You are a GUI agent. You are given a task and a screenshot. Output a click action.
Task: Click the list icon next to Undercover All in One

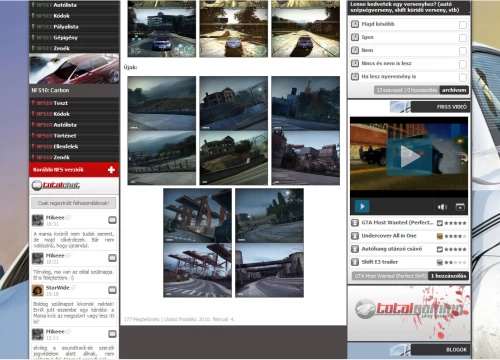tap(355, 236)
